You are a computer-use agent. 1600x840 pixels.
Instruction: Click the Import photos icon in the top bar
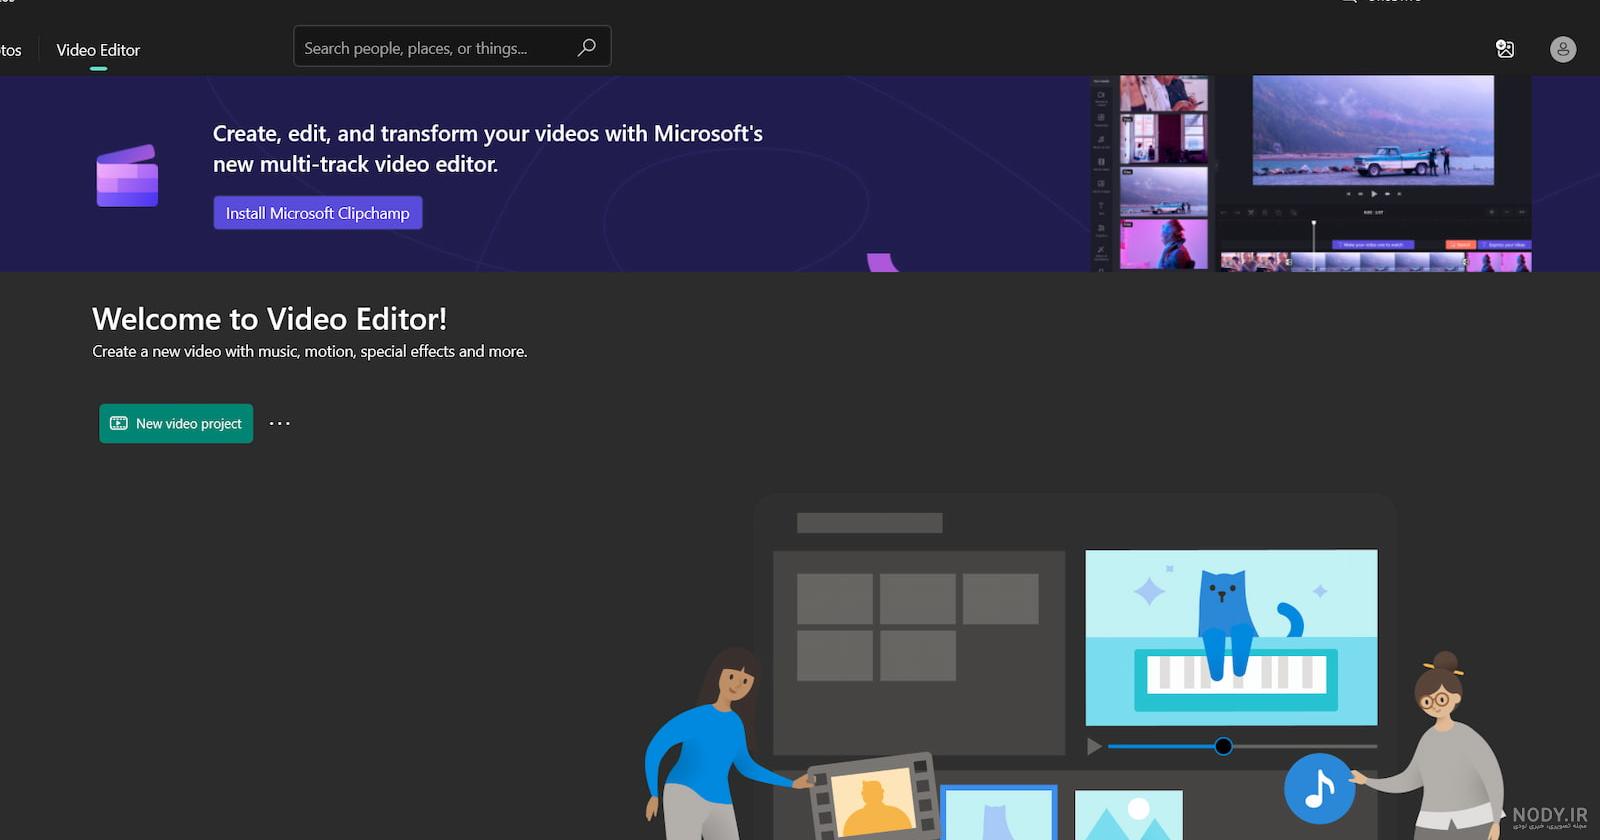pos(1504,49)
